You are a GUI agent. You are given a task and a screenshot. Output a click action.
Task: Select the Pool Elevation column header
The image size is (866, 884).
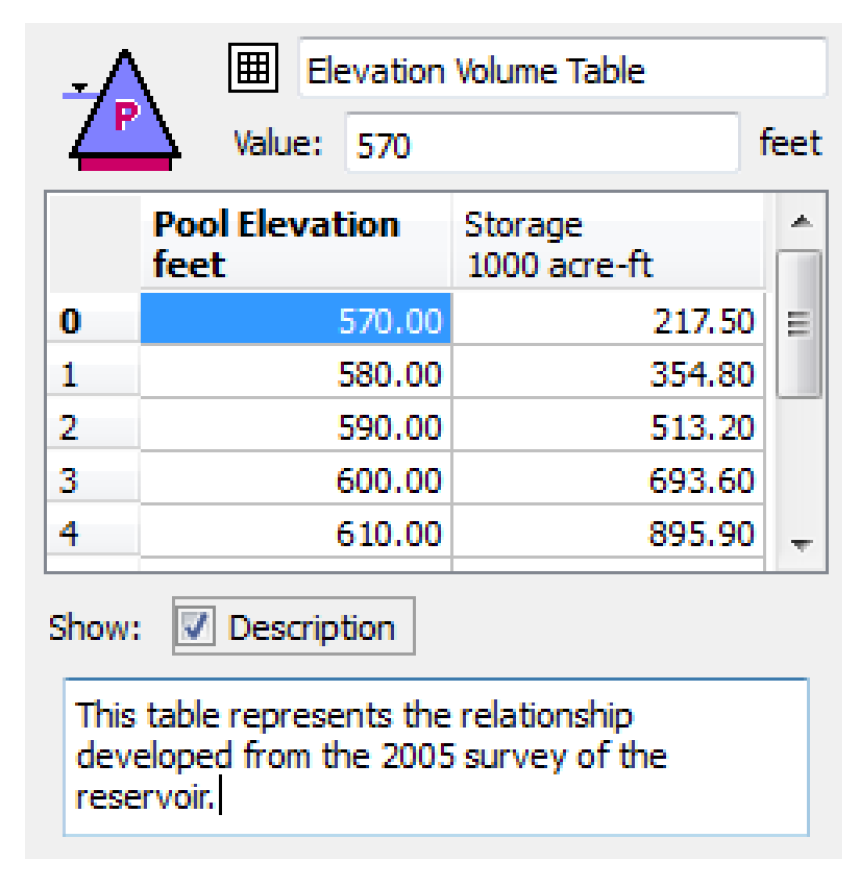(x=296, y=244)
